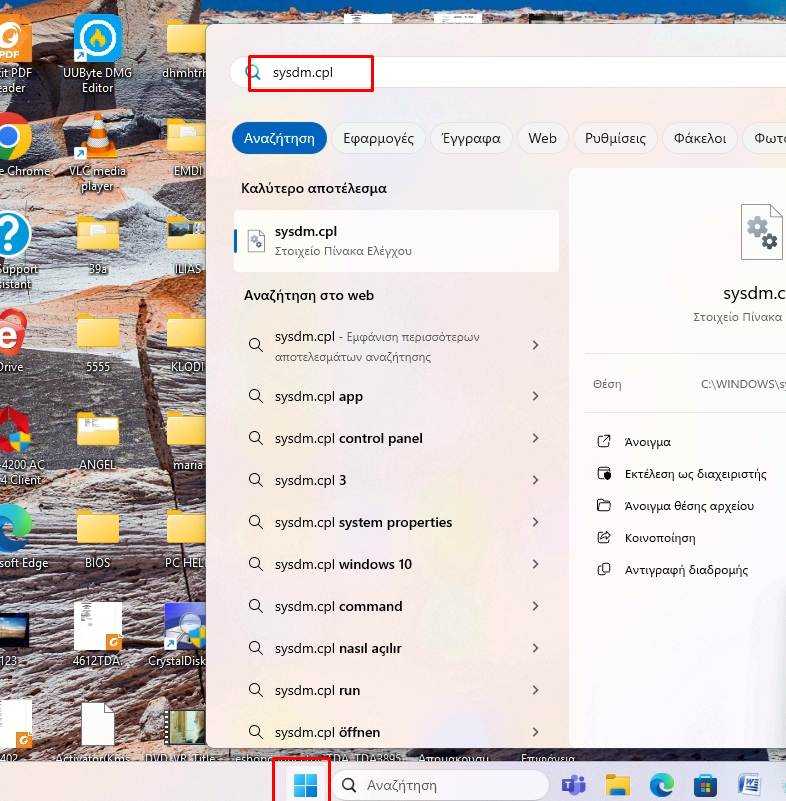The image size is (786, 801).
Task: Open File Explorer from the taskbar
Action: point(617,785)
